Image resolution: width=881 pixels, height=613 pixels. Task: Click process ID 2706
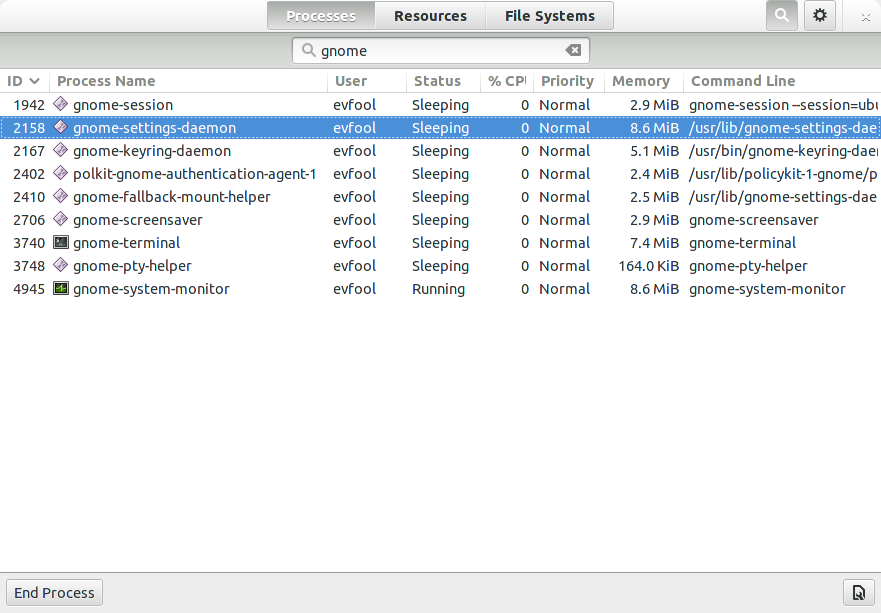tap(29, 220)
